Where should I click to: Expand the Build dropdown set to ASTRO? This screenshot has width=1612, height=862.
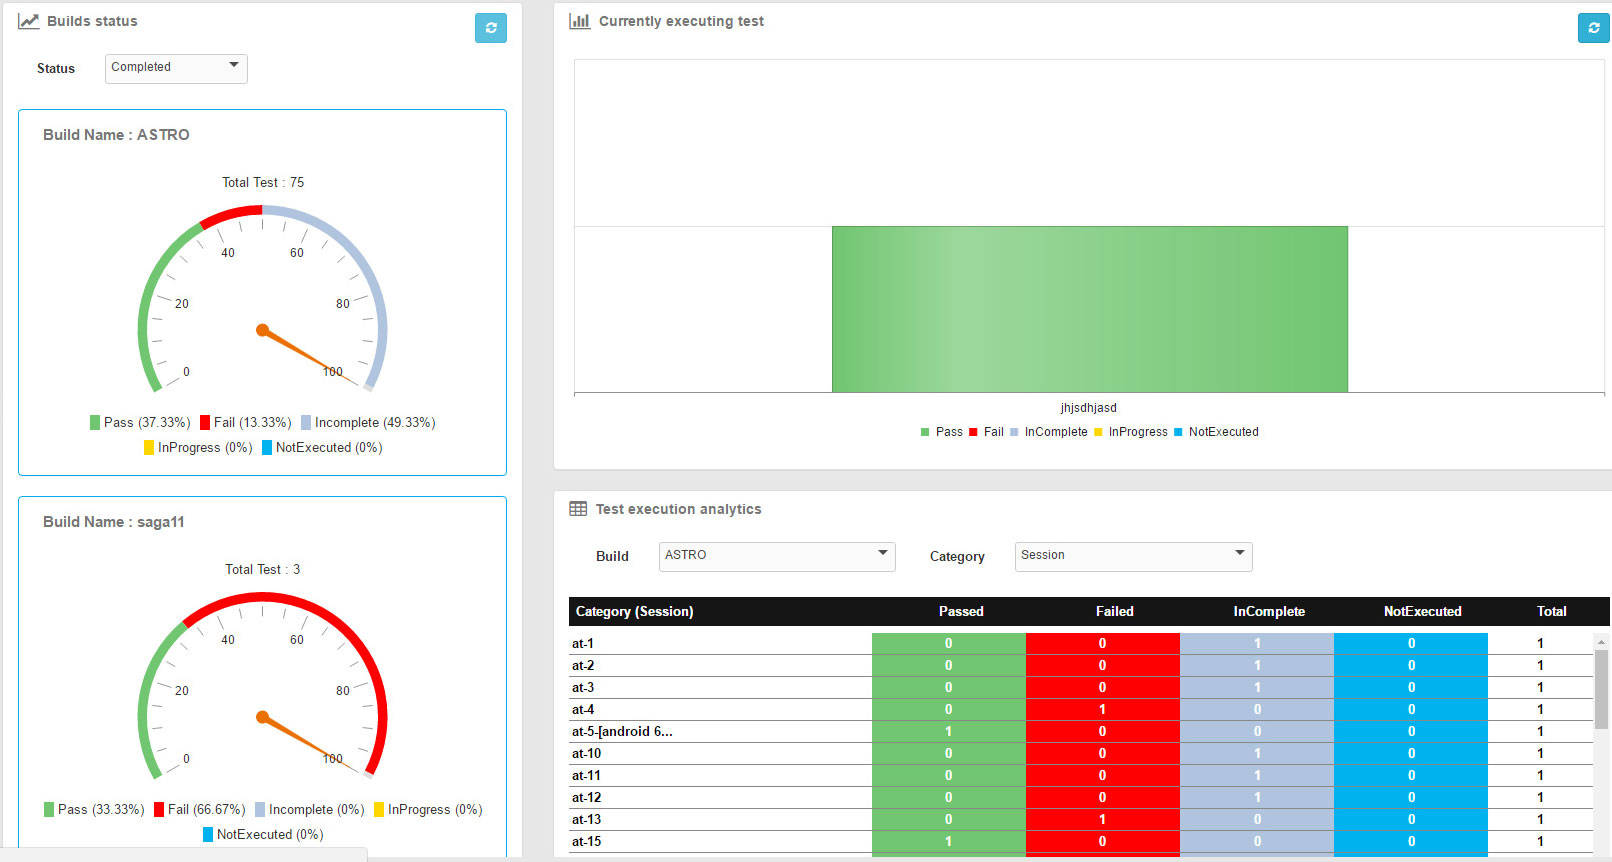pos(776,556)
